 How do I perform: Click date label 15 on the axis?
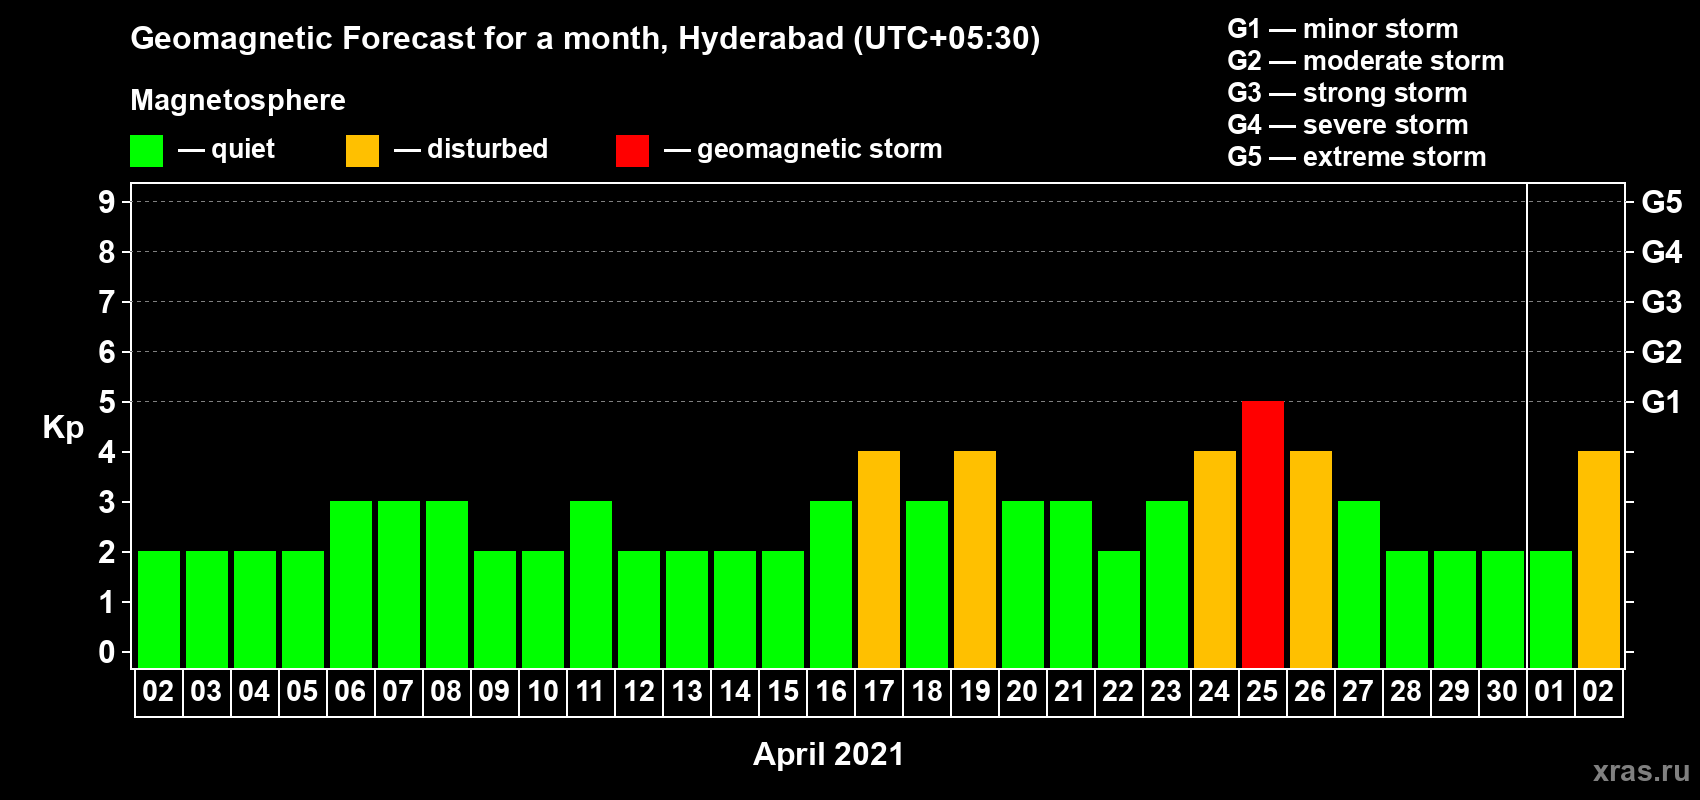783,691
